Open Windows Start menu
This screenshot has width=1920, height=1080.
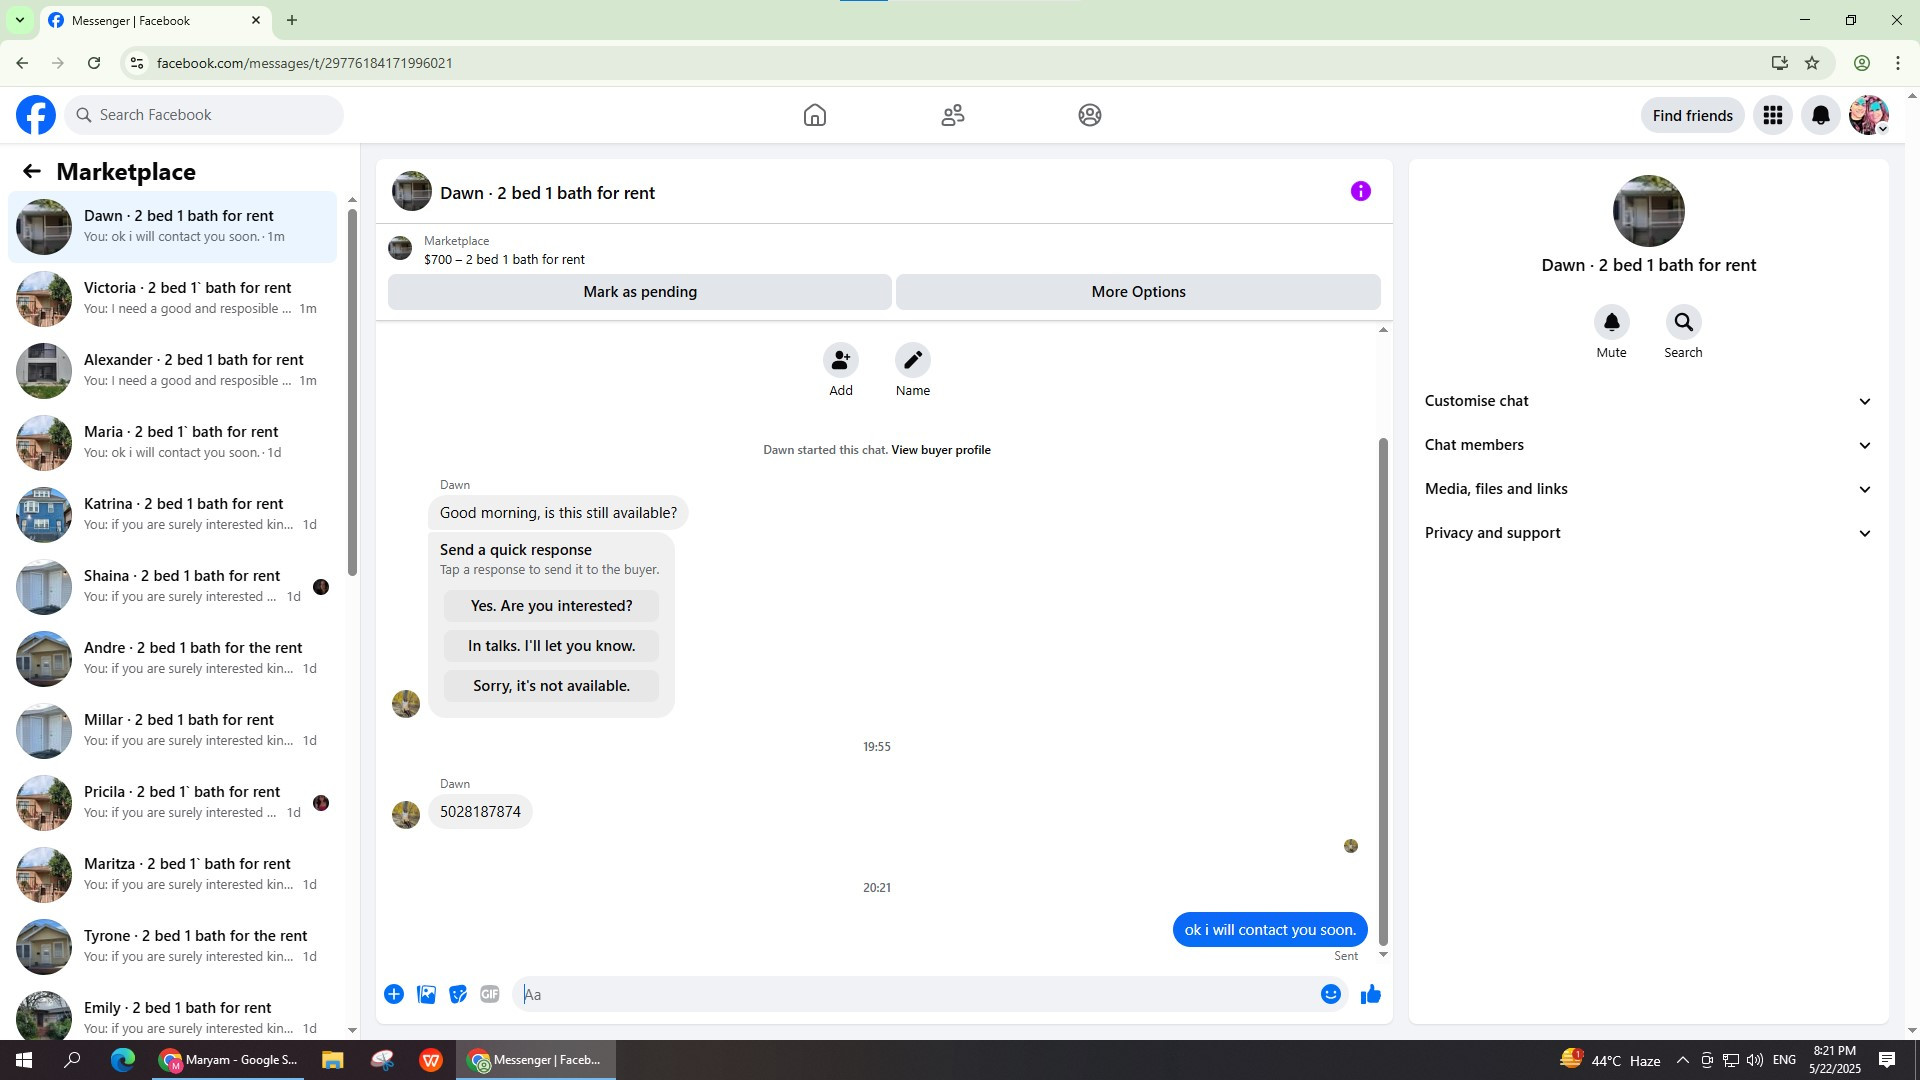pyautogui.click(x=24, y=1060)
